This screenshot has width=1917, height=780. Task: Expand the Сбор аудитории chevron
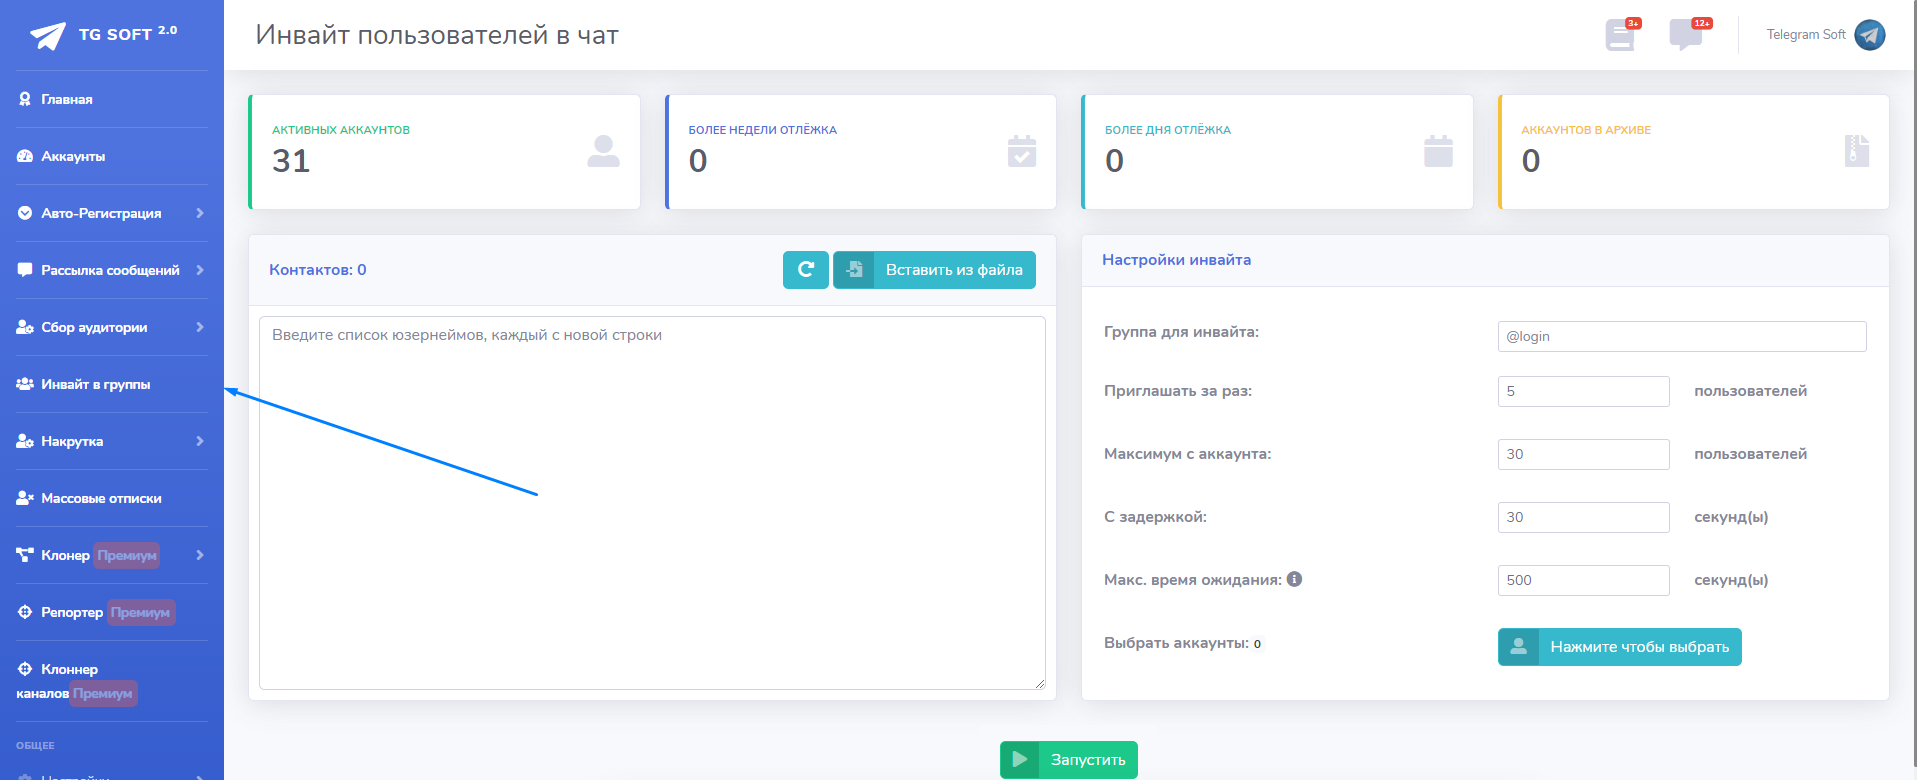[200, 327]
